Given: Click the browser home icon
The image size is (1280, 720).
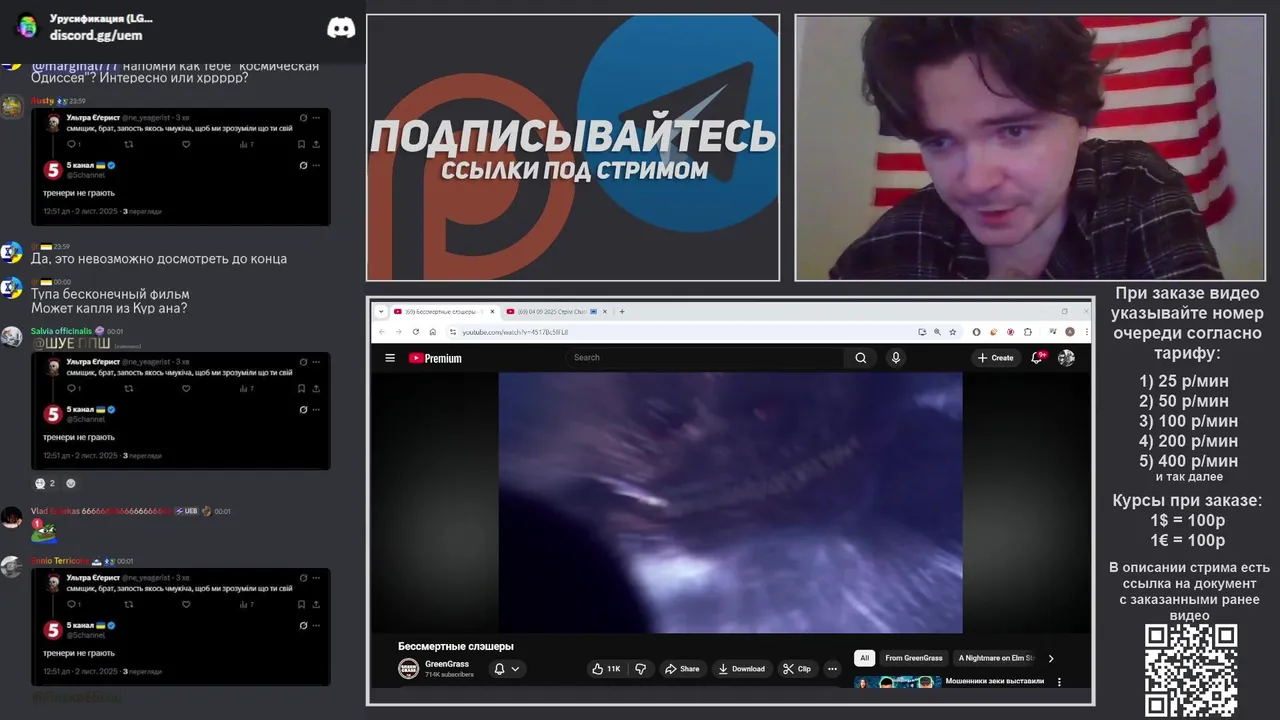Looking at the screenshot, I should [x=432, y=332].
